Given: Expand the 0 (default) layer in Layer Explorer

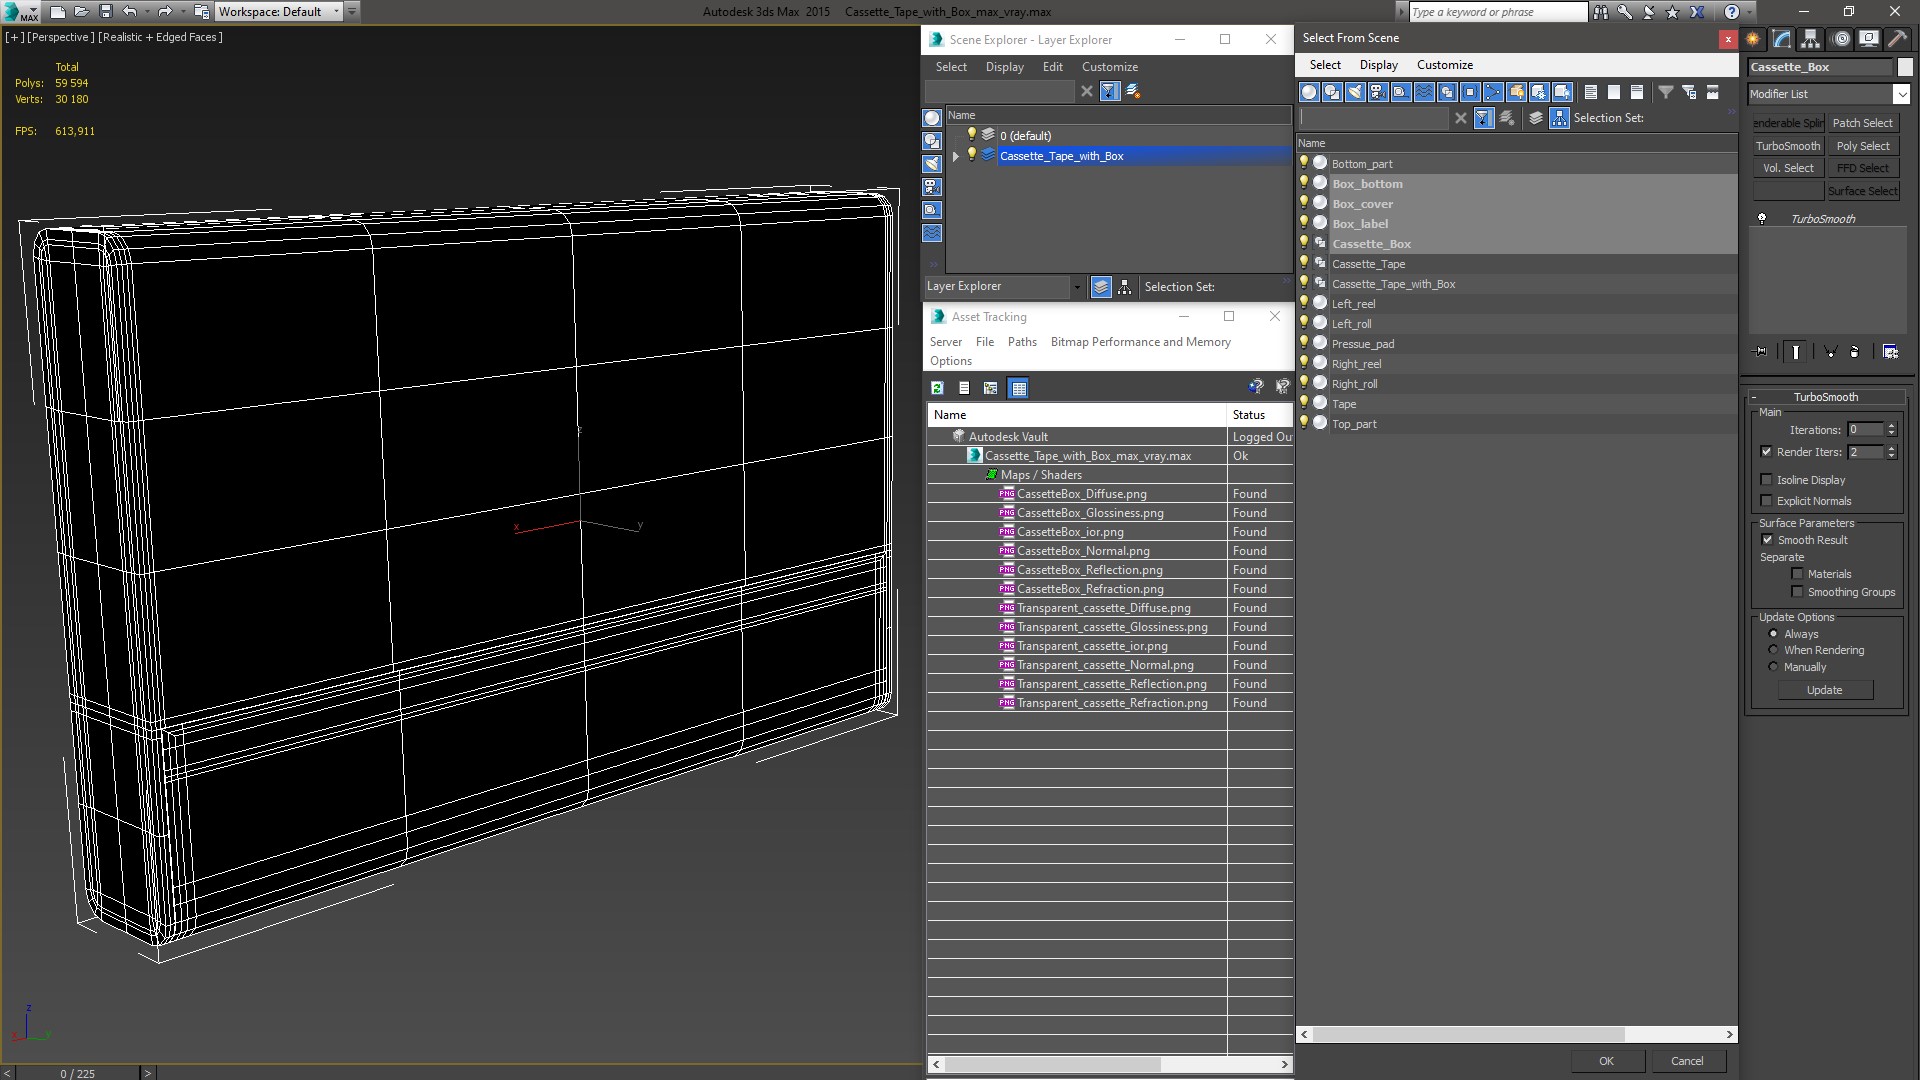Looking at the screenshot, I should (x=956, y=136).
